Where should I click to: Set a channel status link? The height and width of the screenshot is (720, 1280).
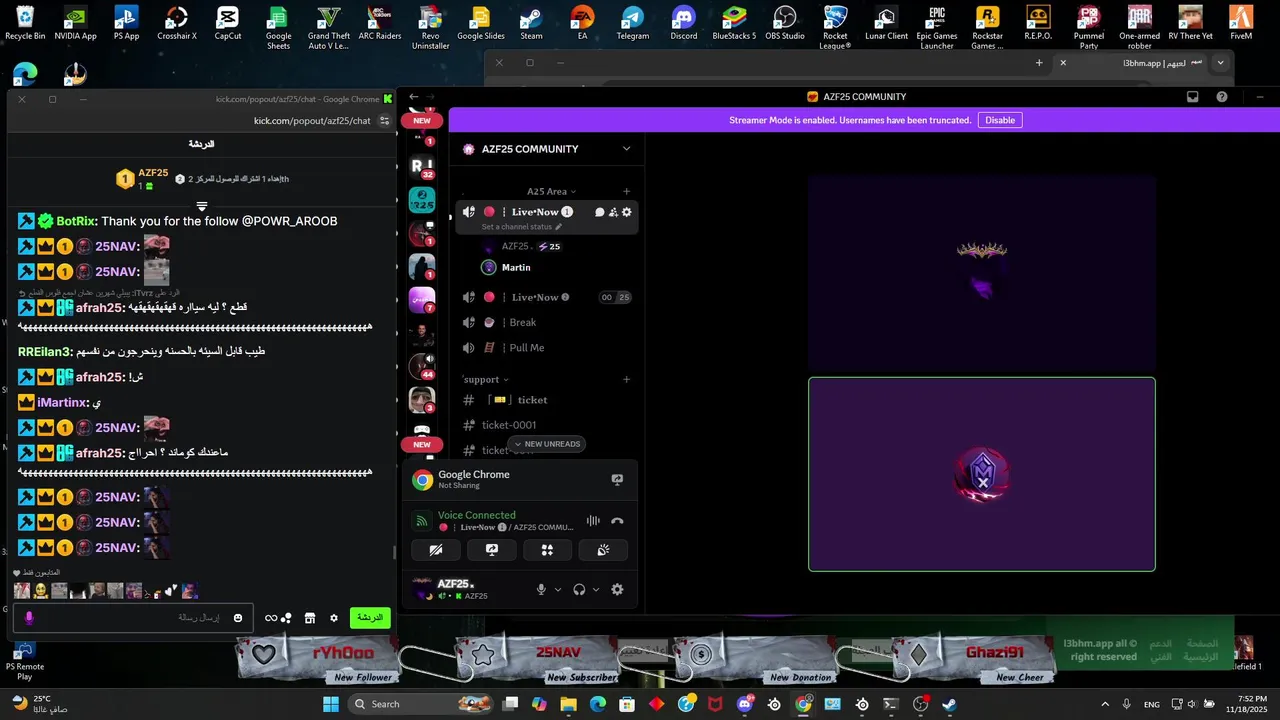521,227
